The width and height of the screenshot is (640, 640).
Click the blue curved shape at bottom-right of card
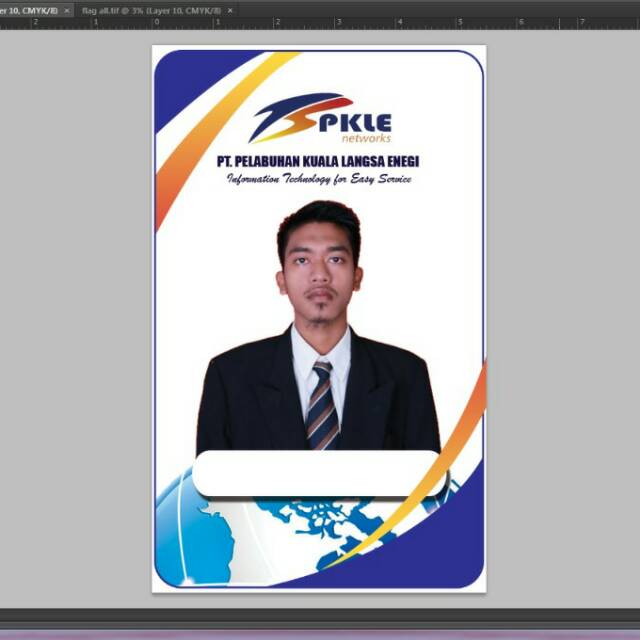[x=440, y=550]
